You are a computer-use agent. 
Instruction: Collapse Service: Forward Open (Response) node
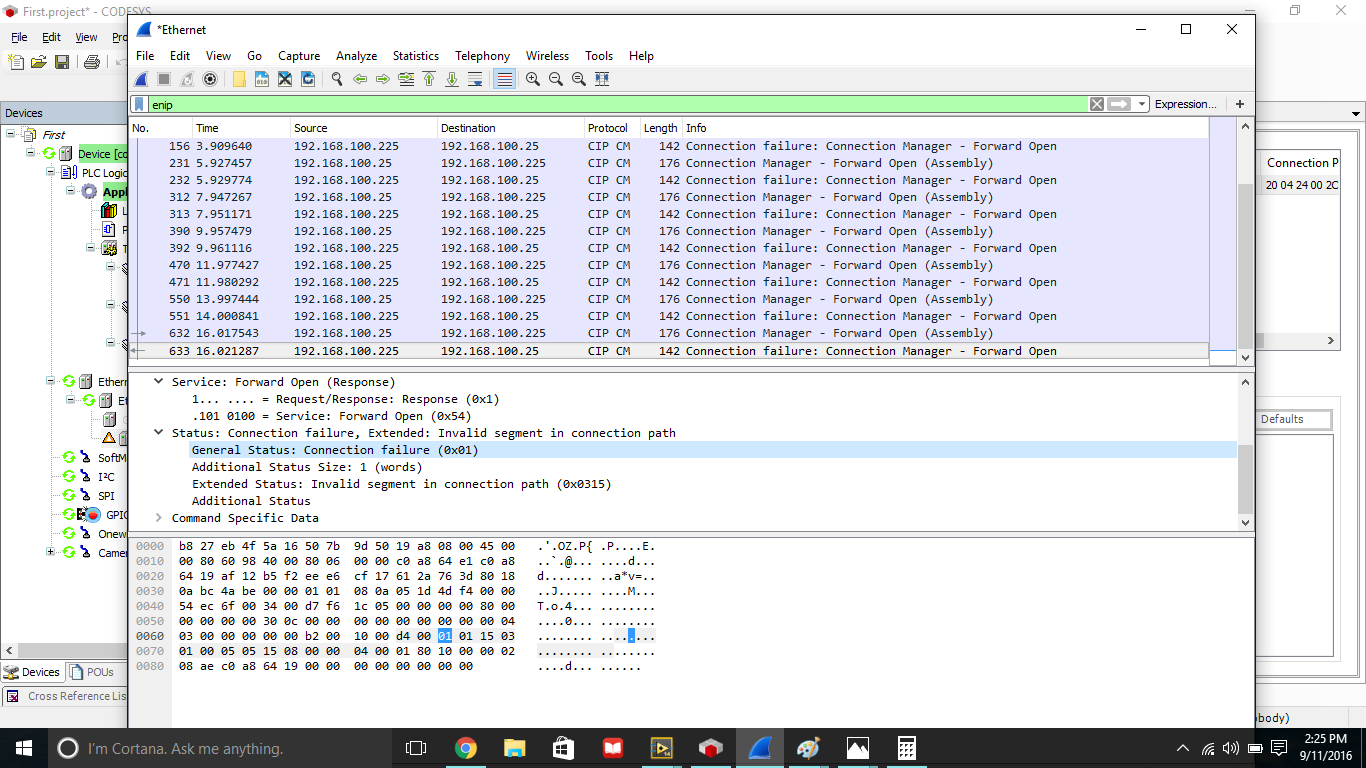click(x=158, y=382)
